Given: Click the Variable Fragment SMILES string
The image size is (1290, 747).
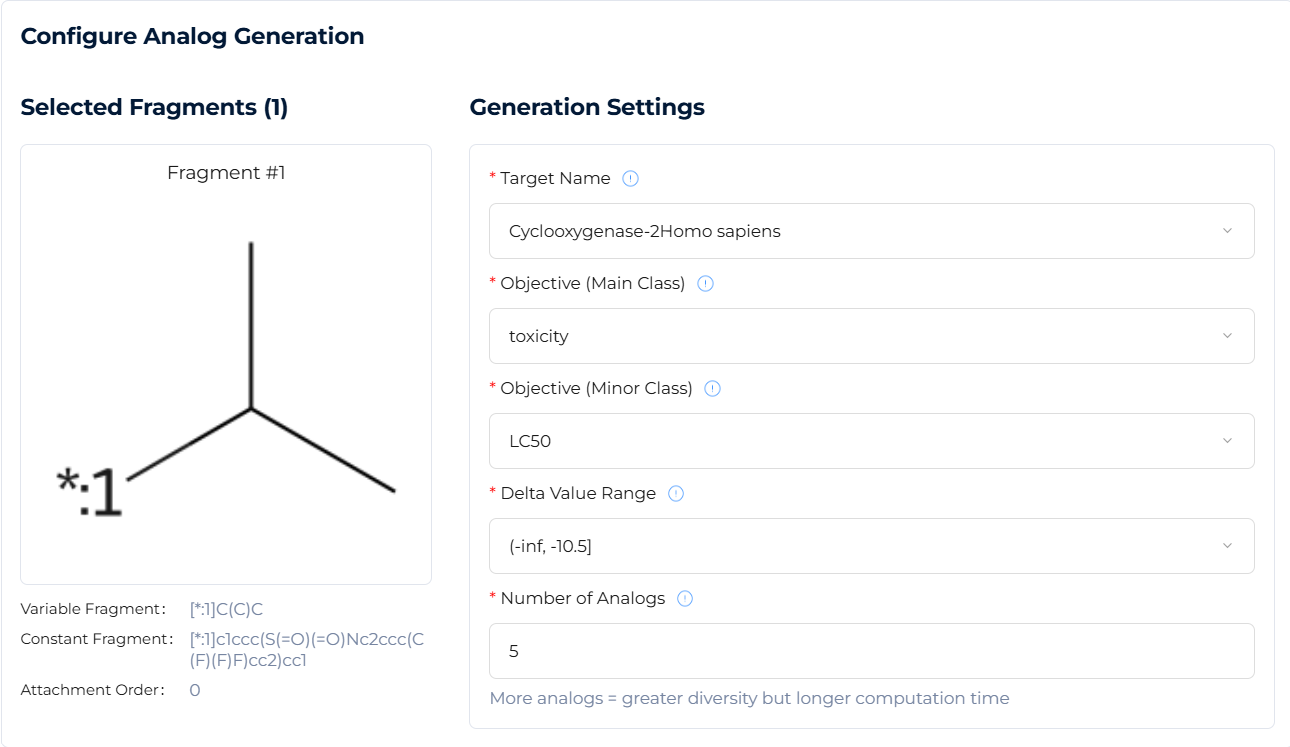Looking at the screenshot, I should 226,609.
